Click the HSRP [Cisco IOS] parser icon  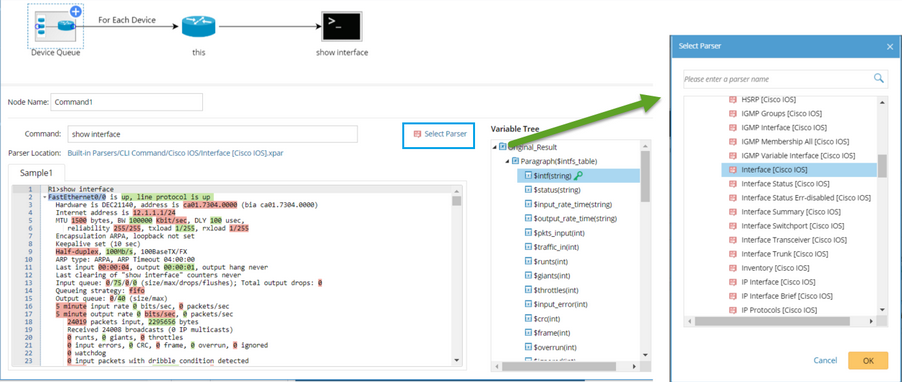pyautogui.click(x=733, y=99)
